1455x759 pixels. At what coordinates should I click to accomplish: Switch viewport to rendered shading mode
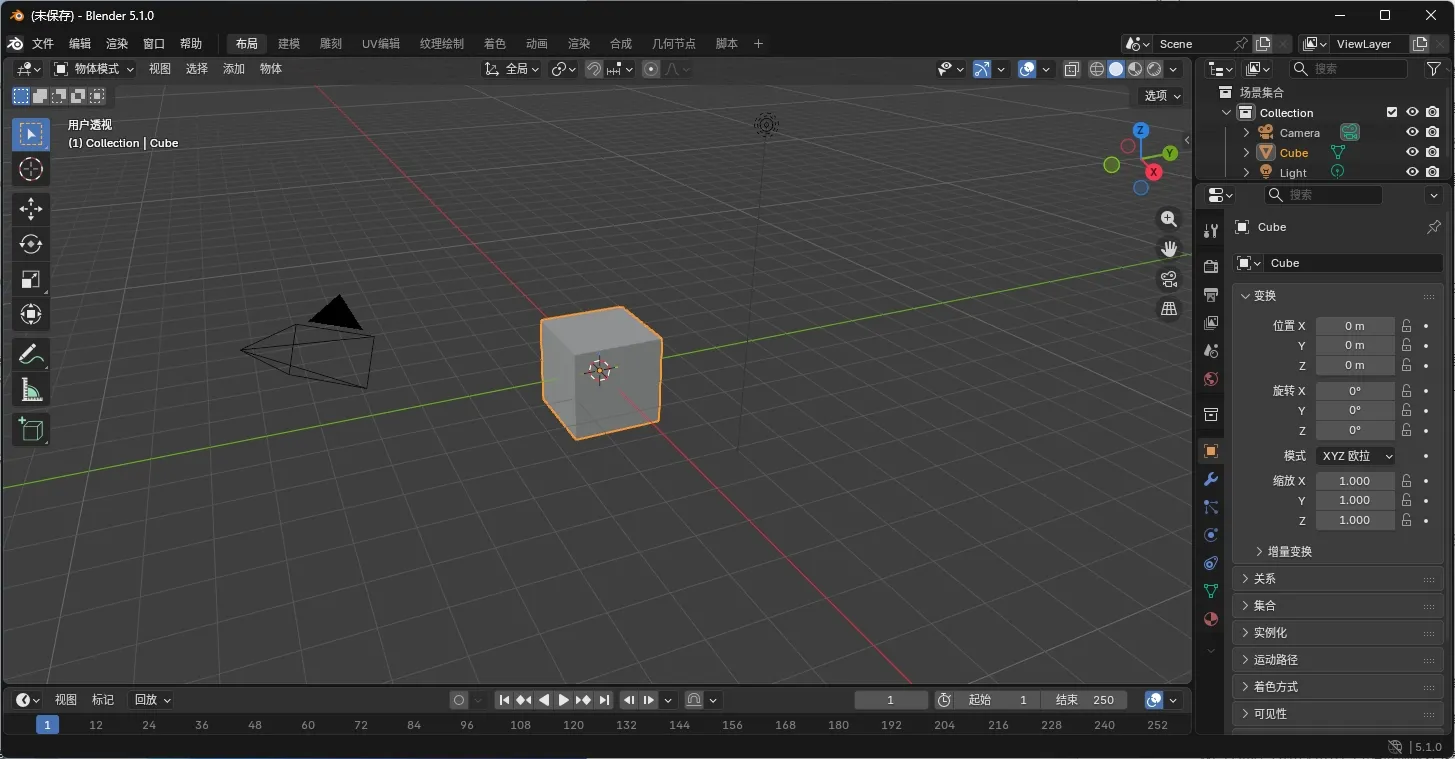click(1152, 69)
